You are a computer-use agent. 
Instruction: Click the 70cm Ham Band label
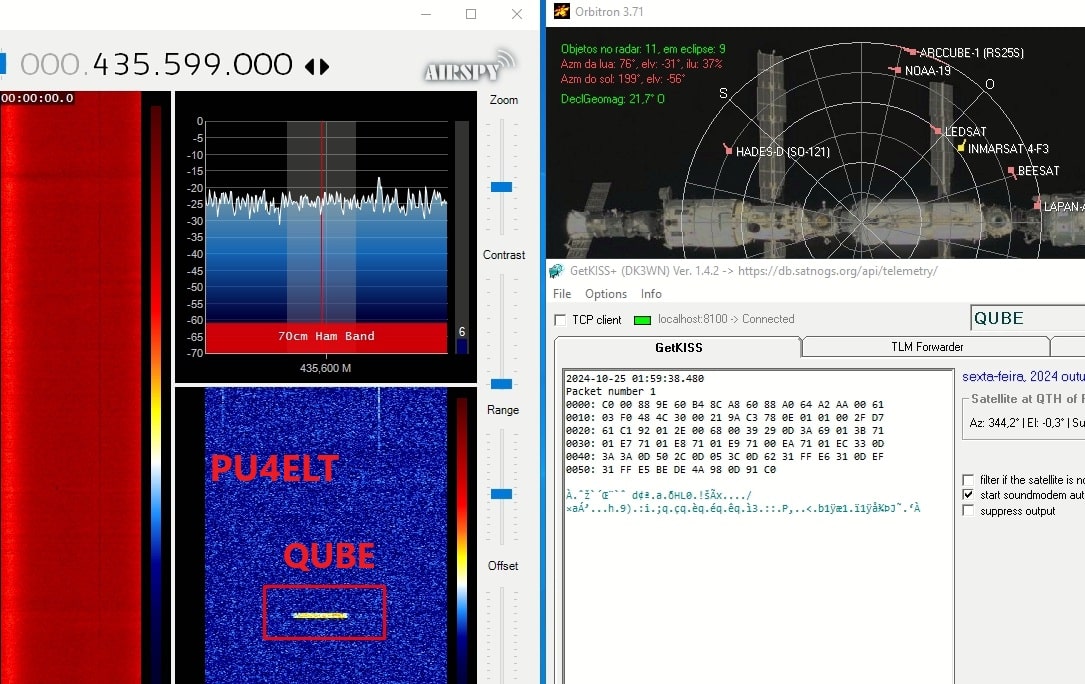(326, 336)
